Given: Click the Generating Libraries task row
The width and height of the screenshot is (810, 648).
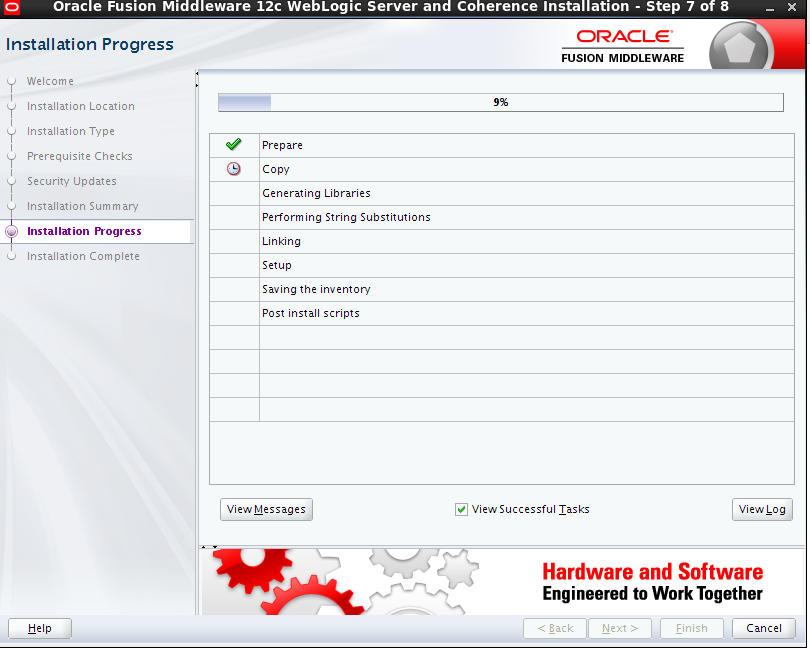Looking at the screenshot, I should 502,193.
